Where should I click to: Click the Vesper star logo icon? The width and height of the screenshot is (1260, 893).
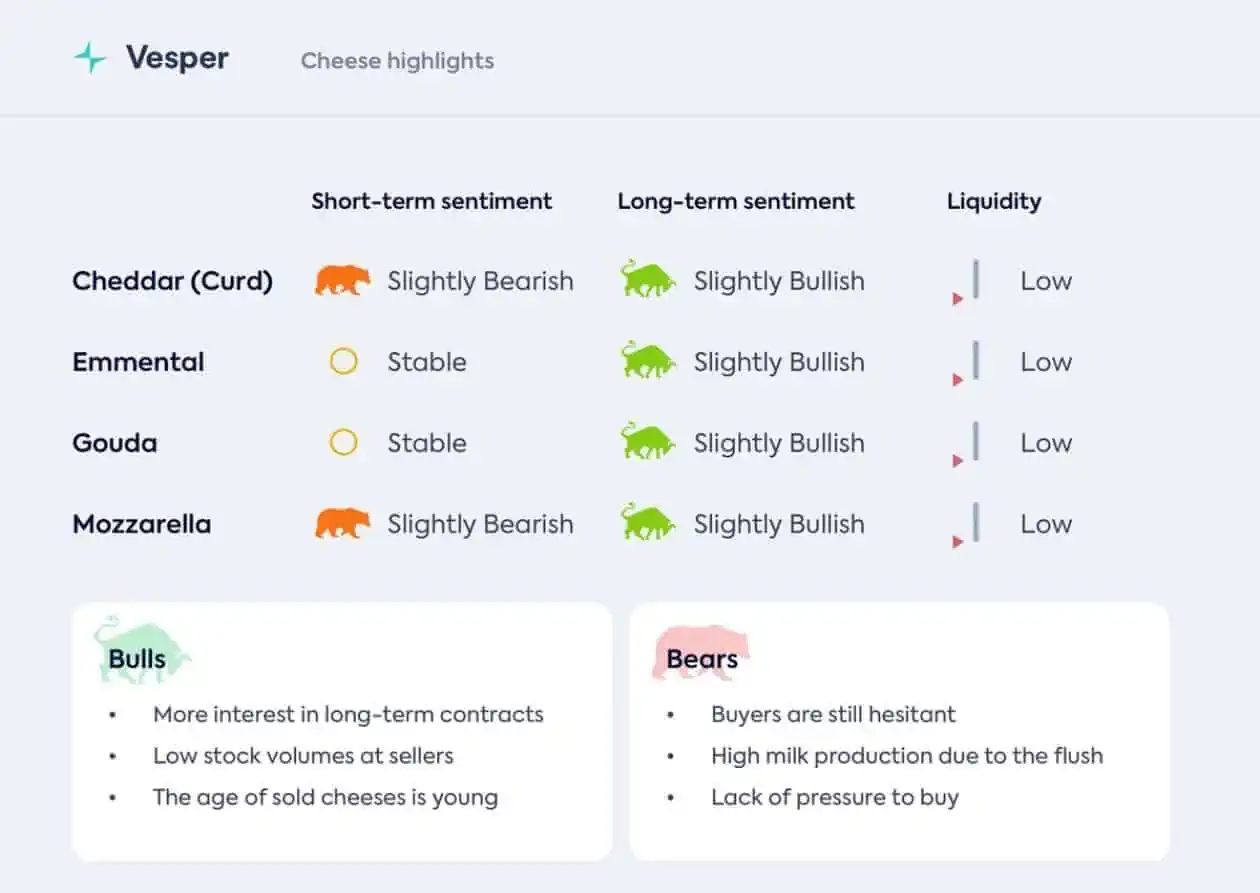point(90,58)
